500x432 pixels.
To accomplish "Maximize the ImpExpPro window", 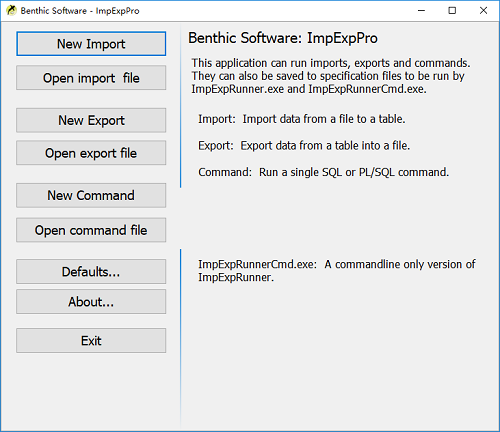I will pos(452,11).
